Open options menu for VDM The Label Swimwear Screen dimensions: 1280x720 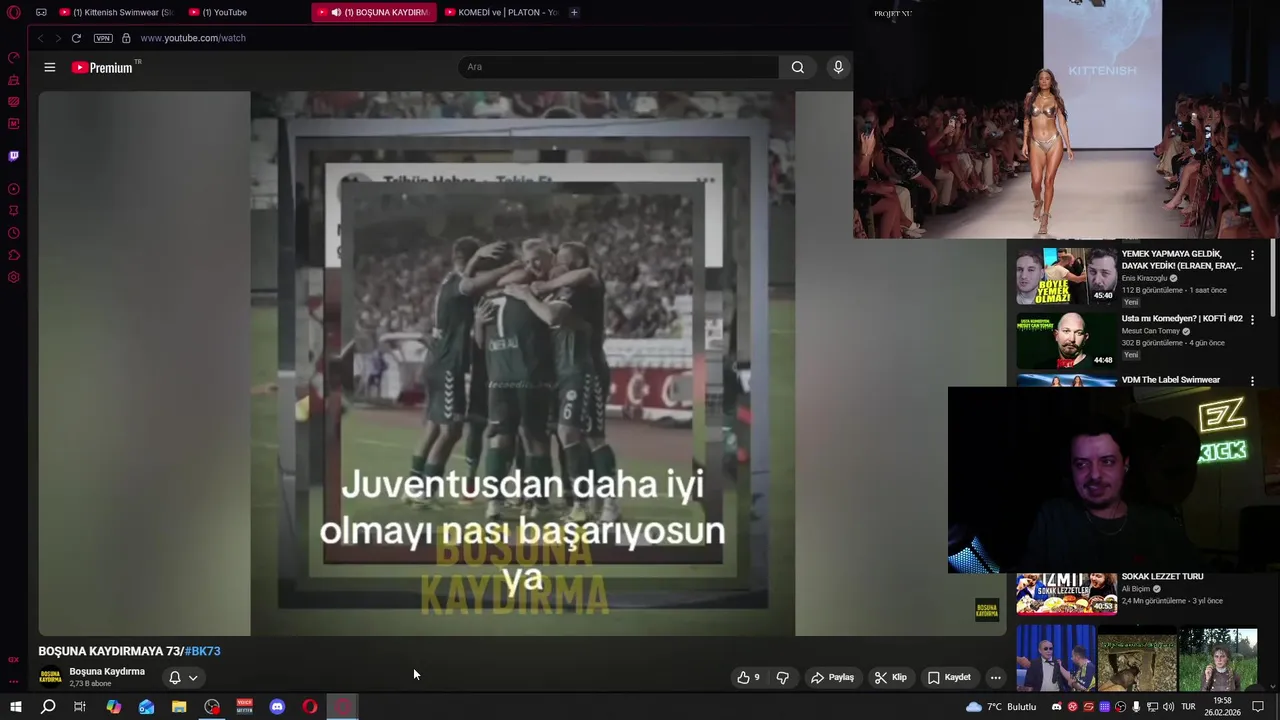(1252, 381)
